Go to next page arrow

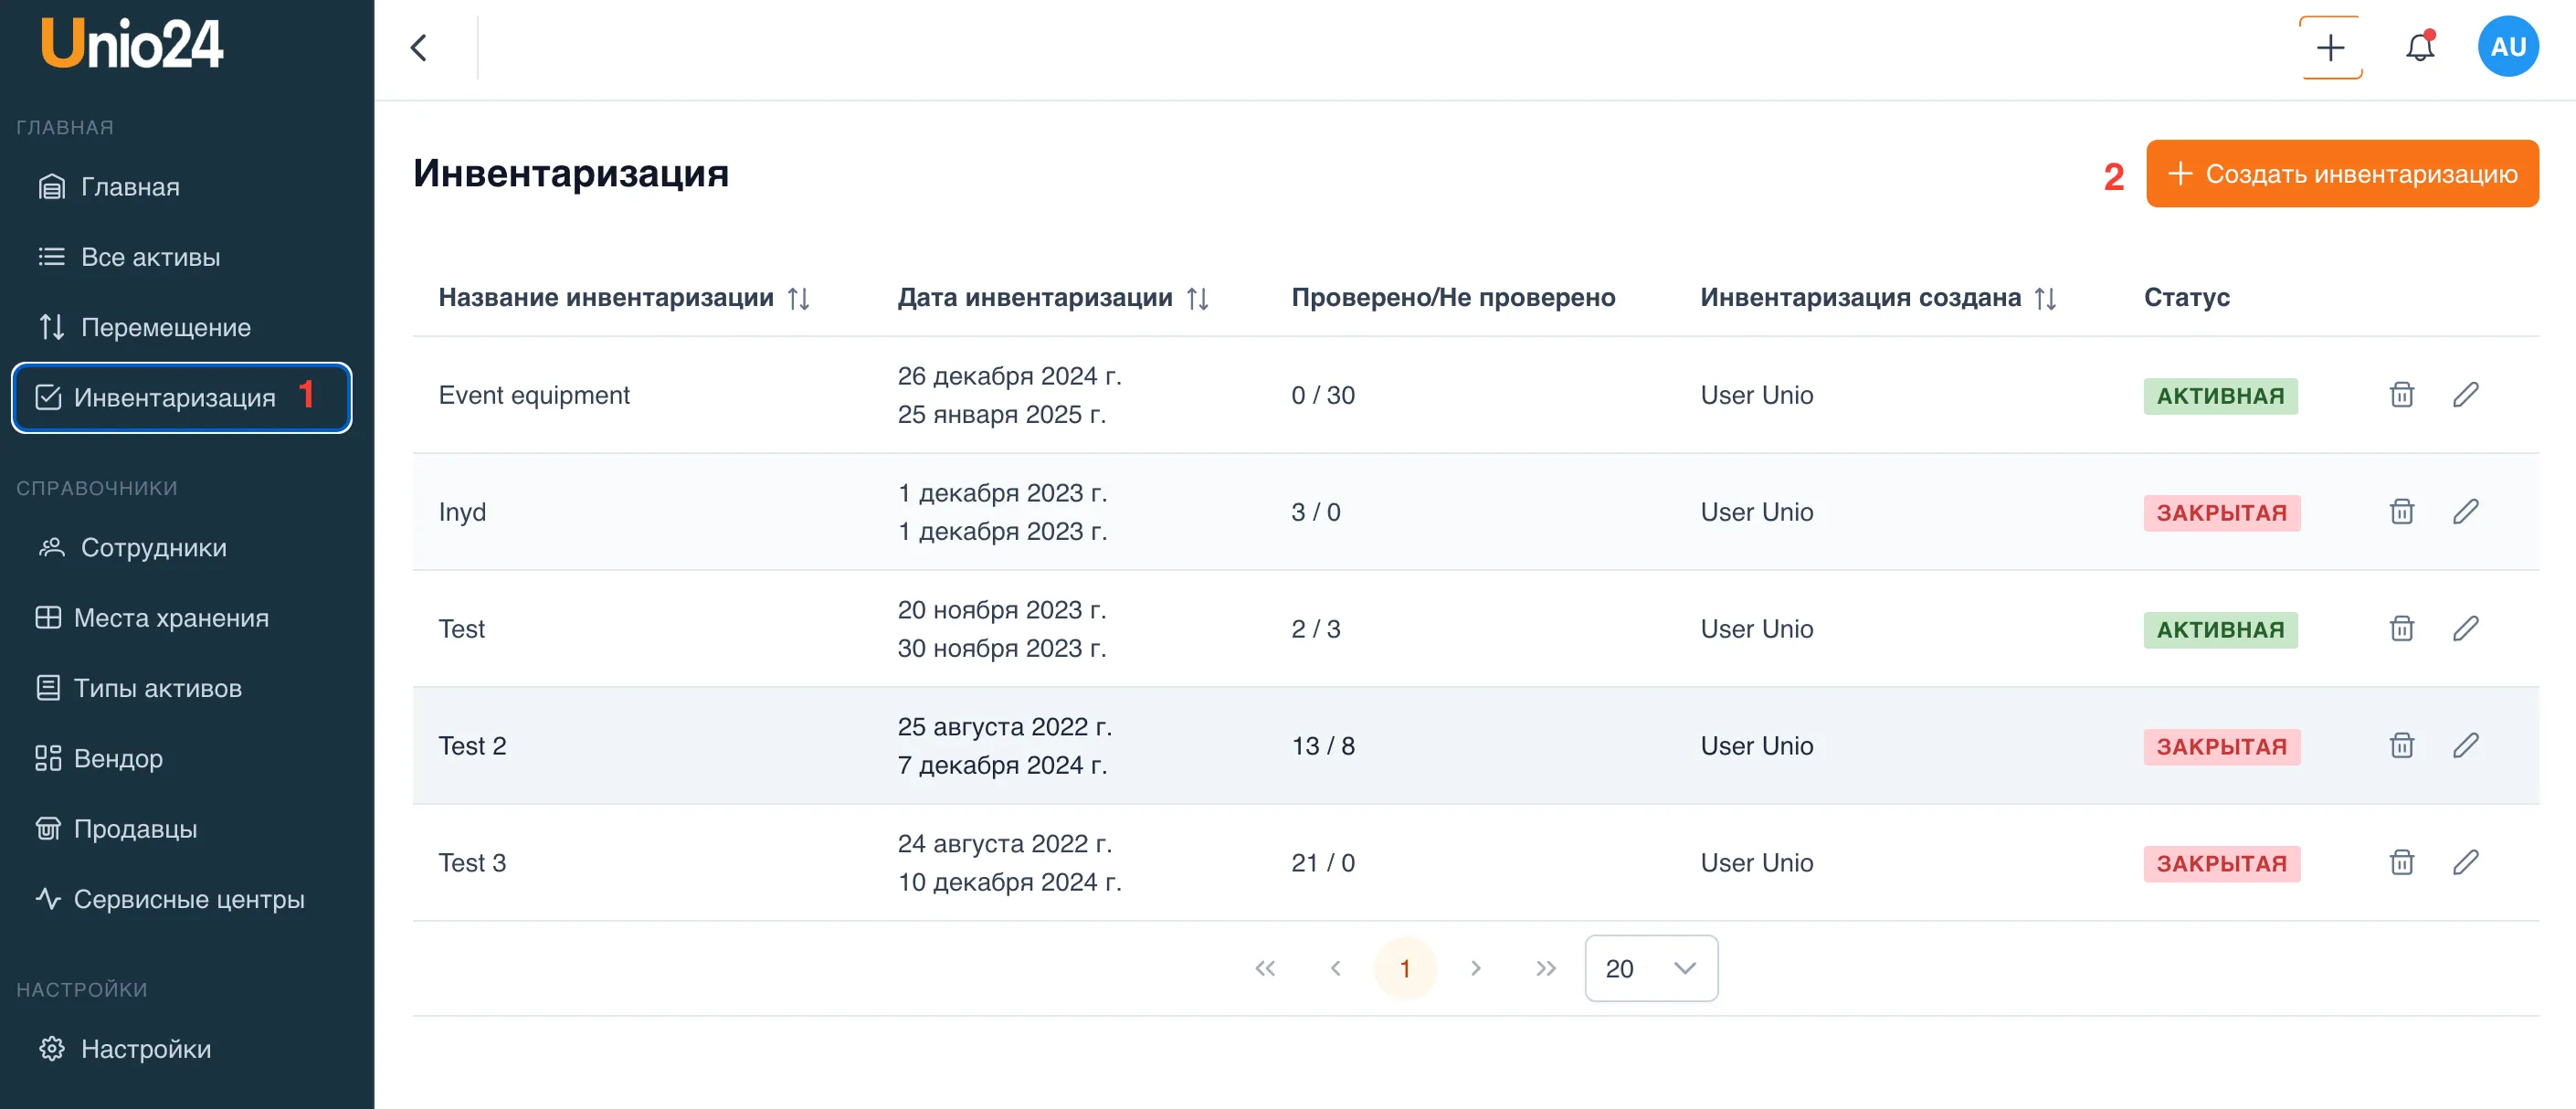point(1475,968)
